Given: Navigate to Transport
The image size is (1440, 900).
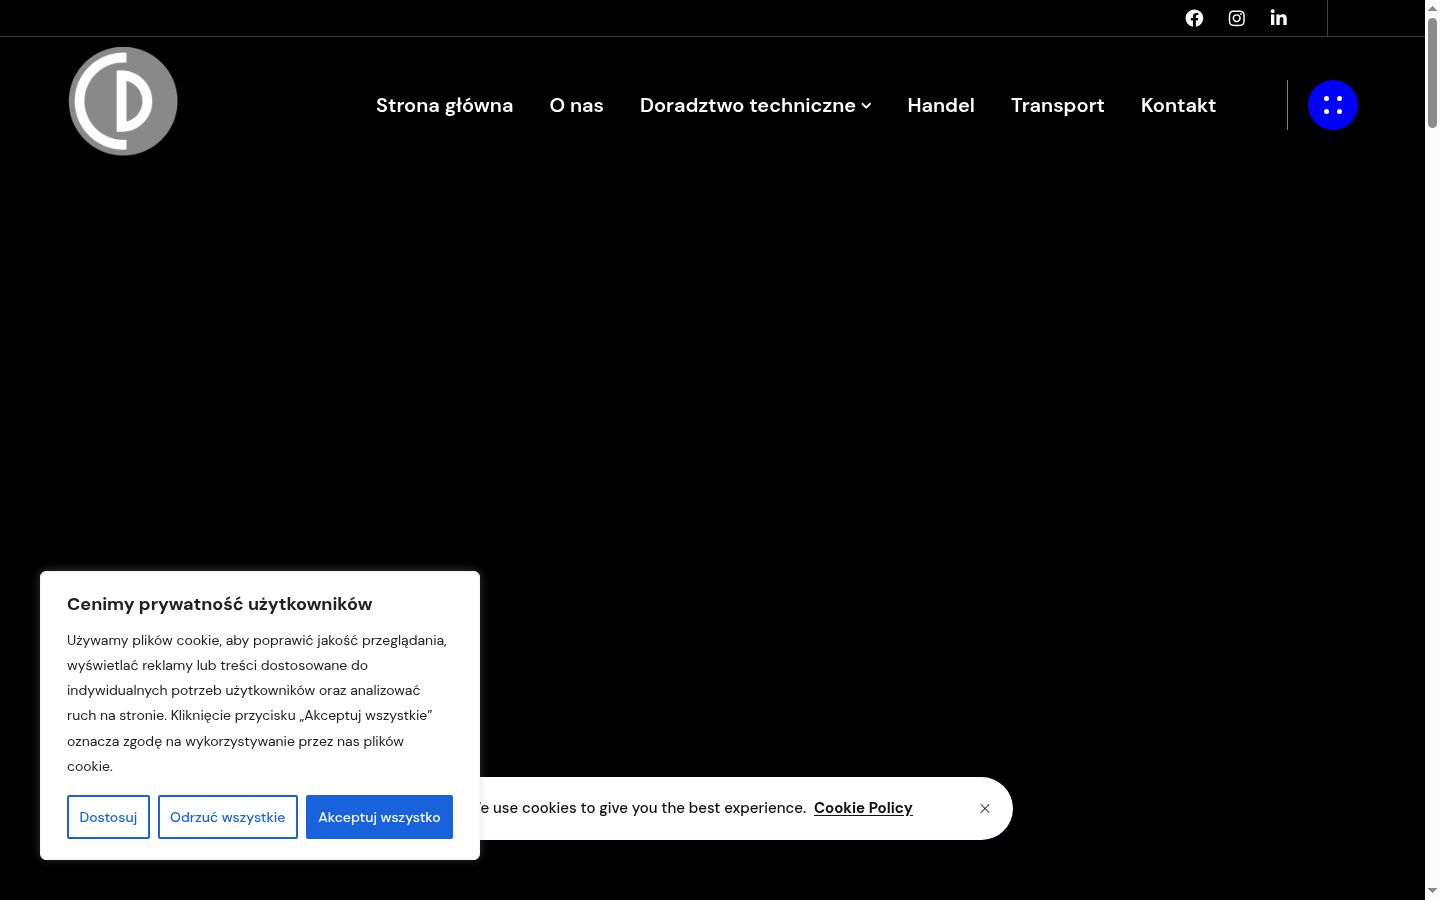Looking at the screenshot, I should coord(1057,106).
